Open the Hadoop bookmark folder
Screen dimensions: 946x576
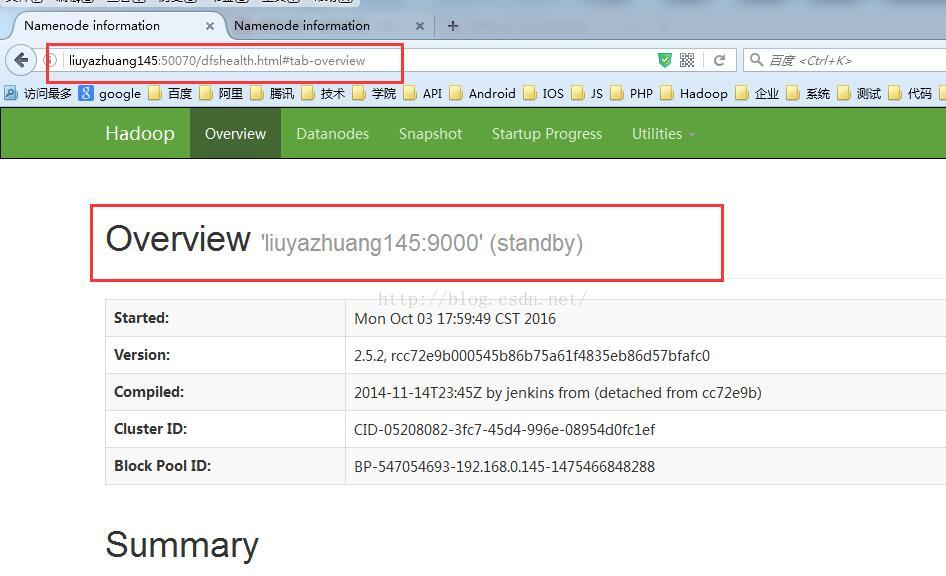click(x=694, y=93)
